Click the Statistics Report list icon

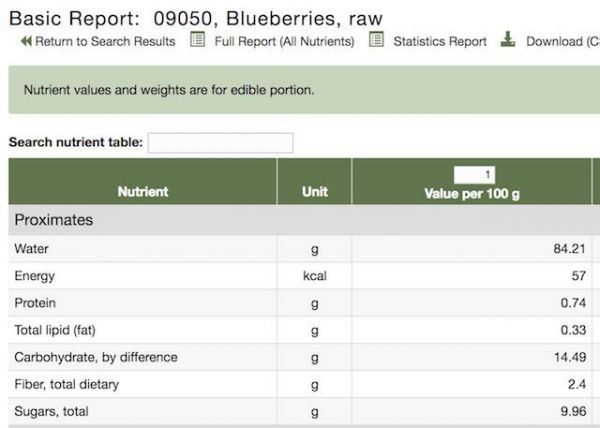(x=376, y=39)
